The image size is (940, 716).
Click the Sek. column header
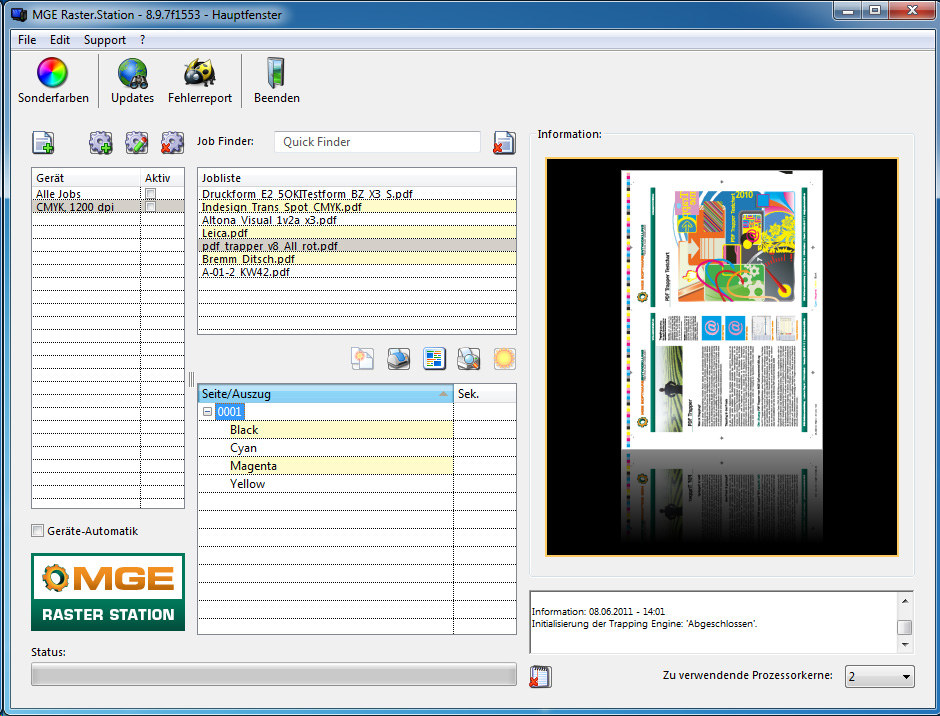[x=485, y=394]
